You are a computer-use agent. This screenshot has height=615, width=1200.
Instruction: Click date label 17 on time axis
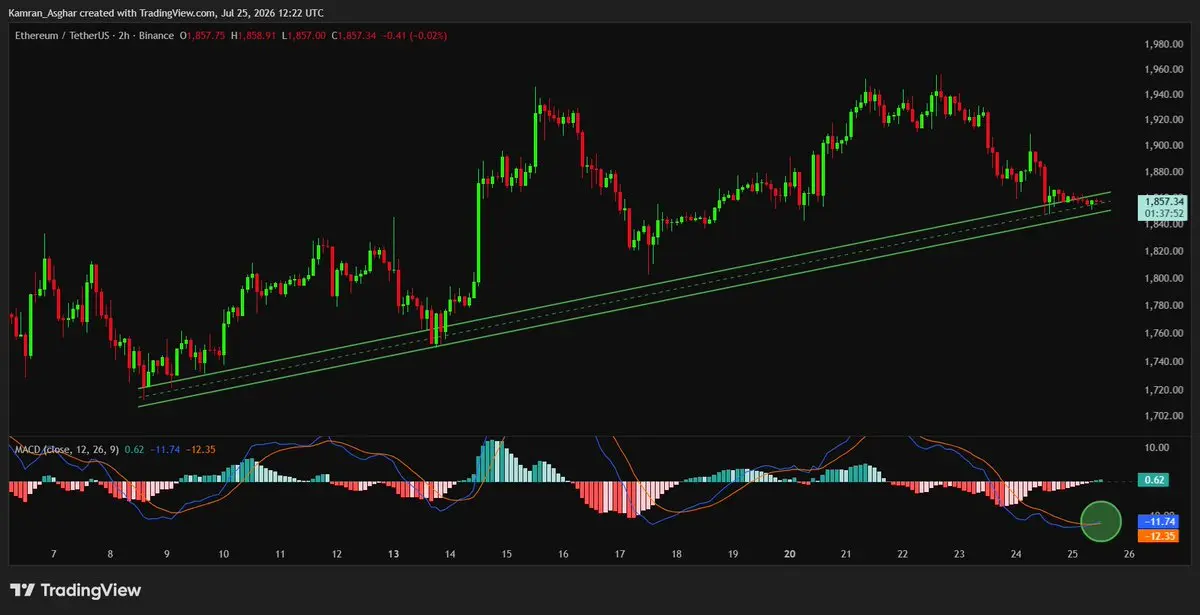620,554
